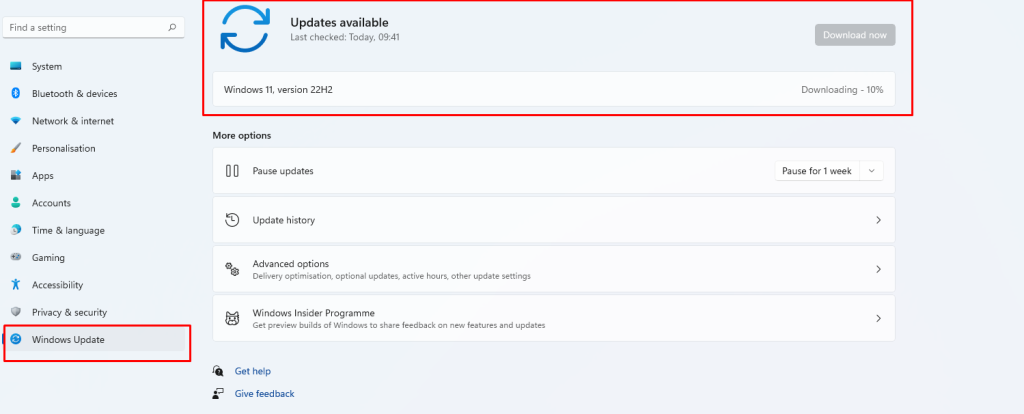The height and width of the screenshot is (414, 1024).
Task: Click the Download now button
Action: coord(855,35)
